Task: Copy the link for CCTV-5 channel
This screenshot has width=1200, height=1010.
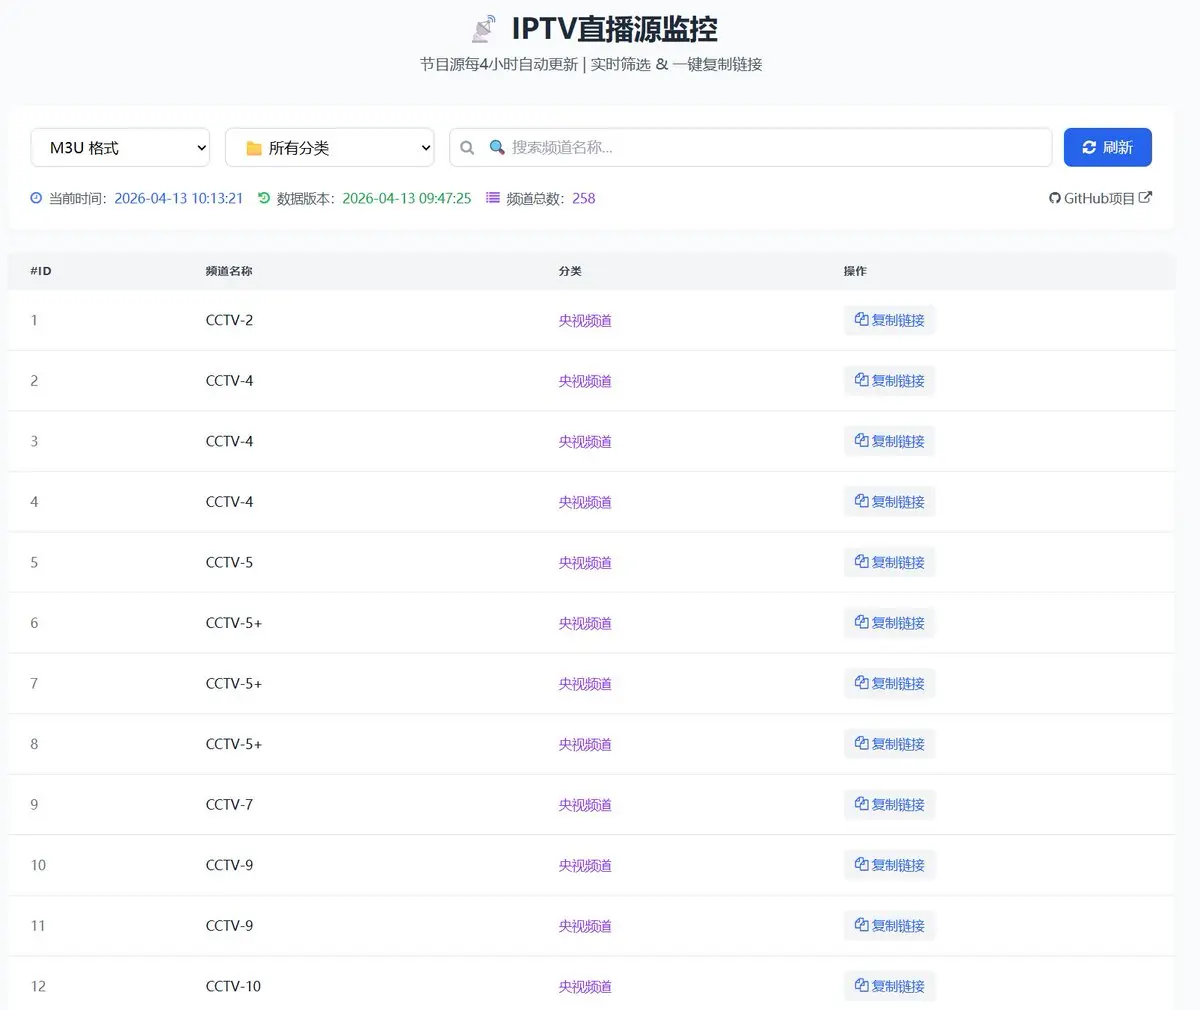Action: coord(889,562)
